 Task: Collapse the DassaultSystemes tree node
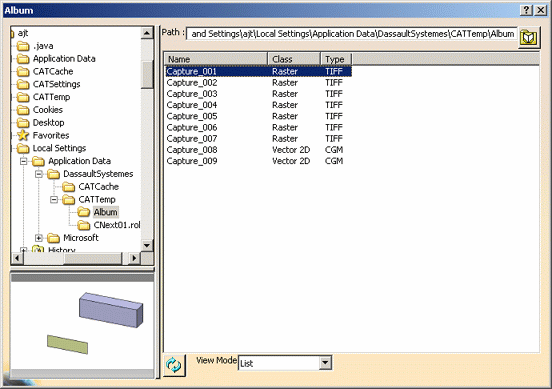coord(39,174)
